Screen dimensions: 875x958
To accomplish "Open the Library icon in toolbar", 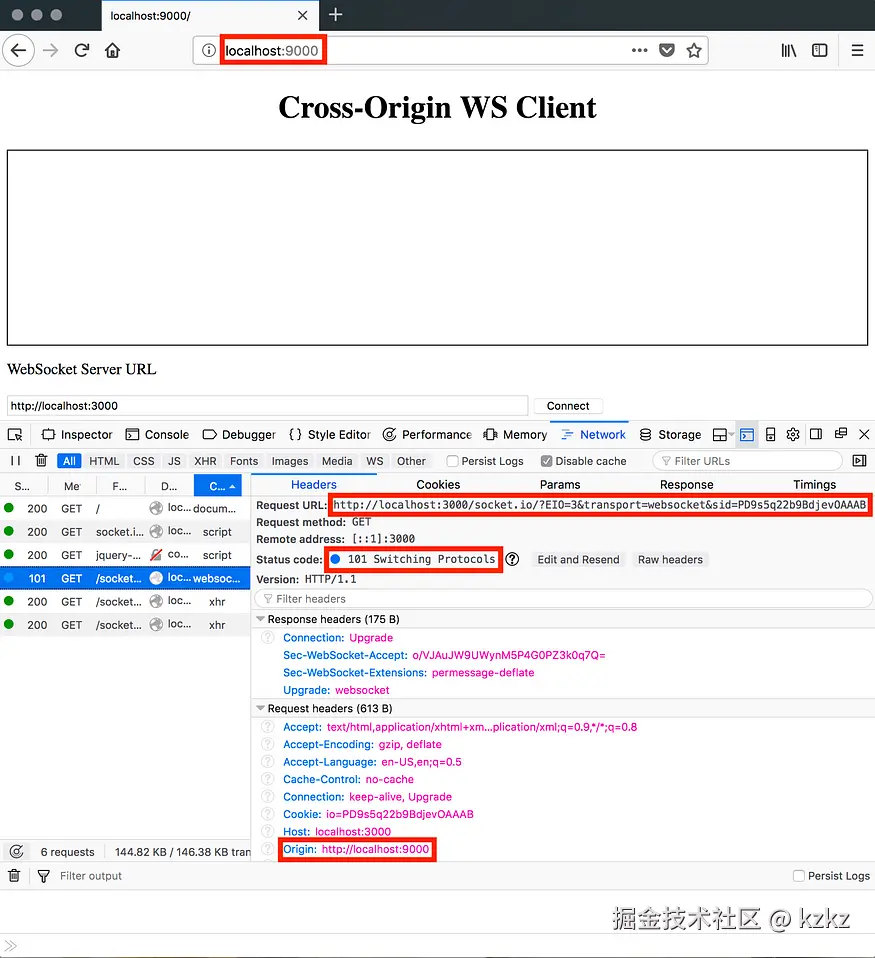I will pyautogui.click(x=788, y=50).
